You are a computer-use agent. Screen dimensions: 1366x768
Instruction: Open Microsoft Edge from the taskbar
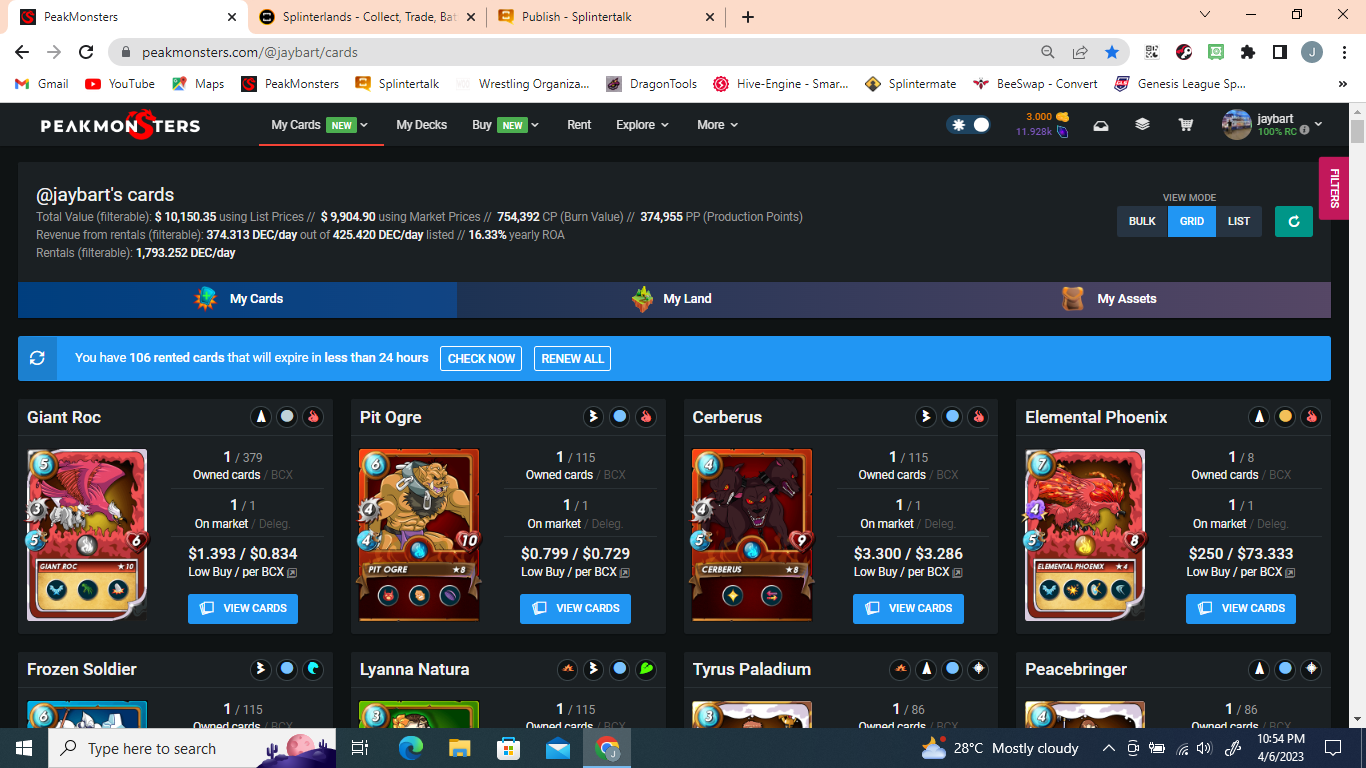pos(411,748)
